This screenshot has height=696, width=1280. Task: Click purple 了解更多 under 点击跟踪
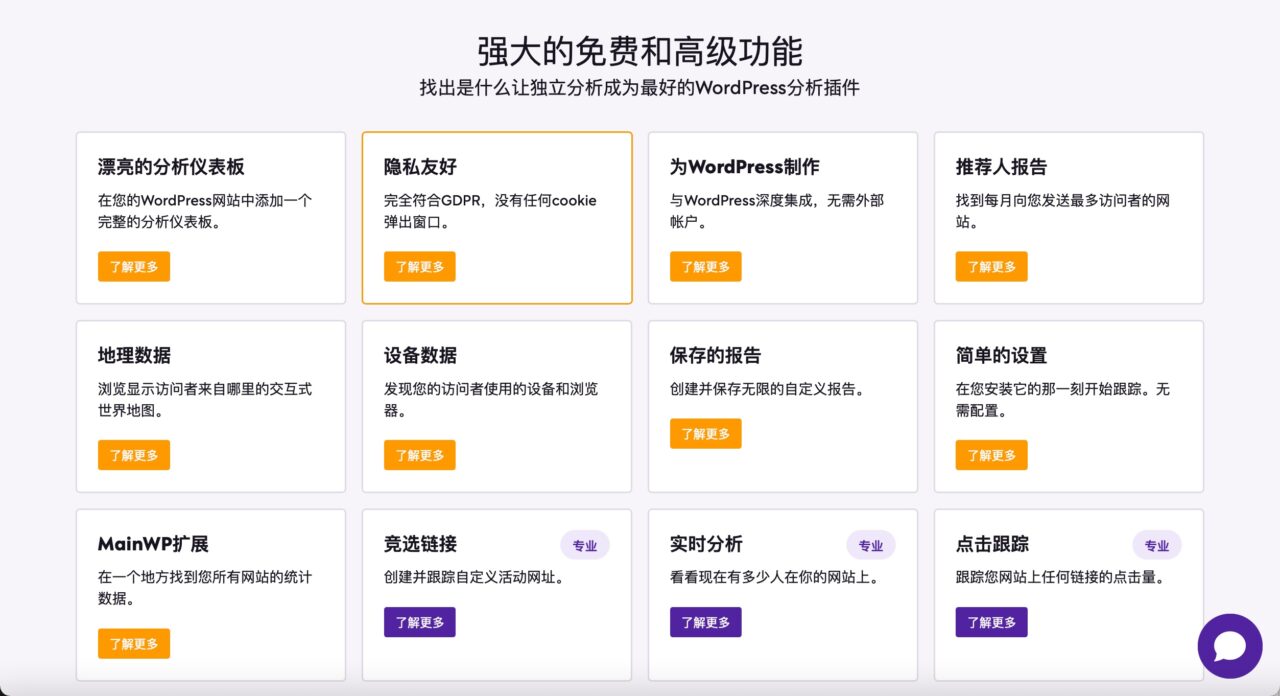pos(992,622)
